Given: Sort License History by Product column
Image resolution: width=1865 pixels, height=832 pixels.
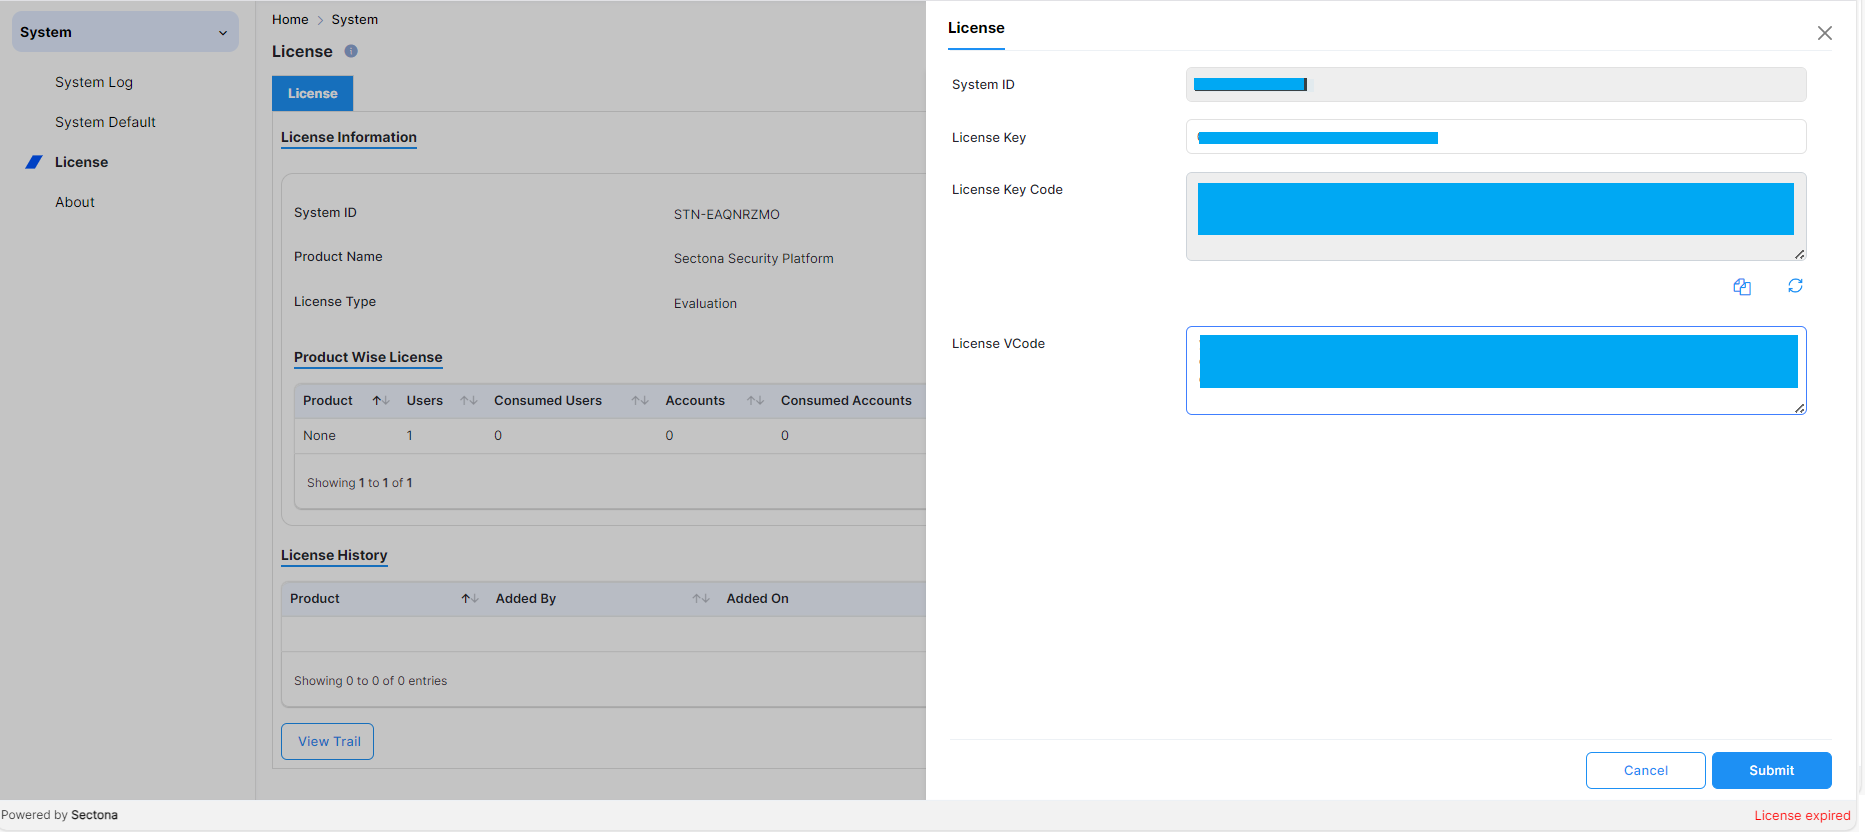Looking at the screenshot, I should [x=469, y=599].
